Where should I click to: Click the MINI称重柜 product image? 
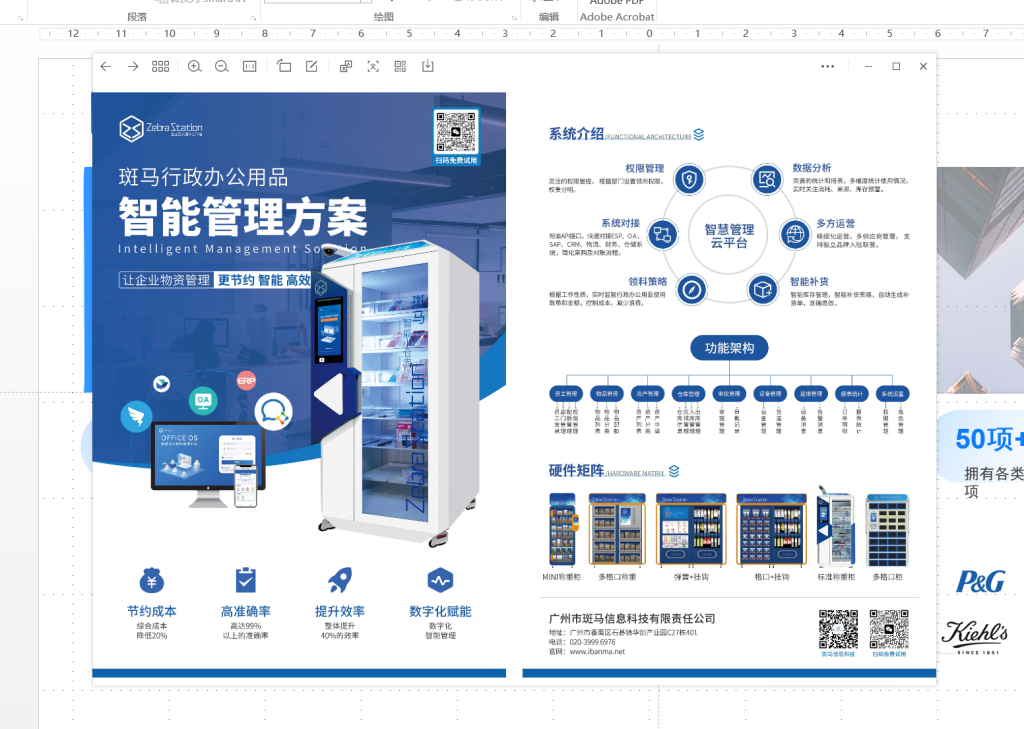point(563,530)
